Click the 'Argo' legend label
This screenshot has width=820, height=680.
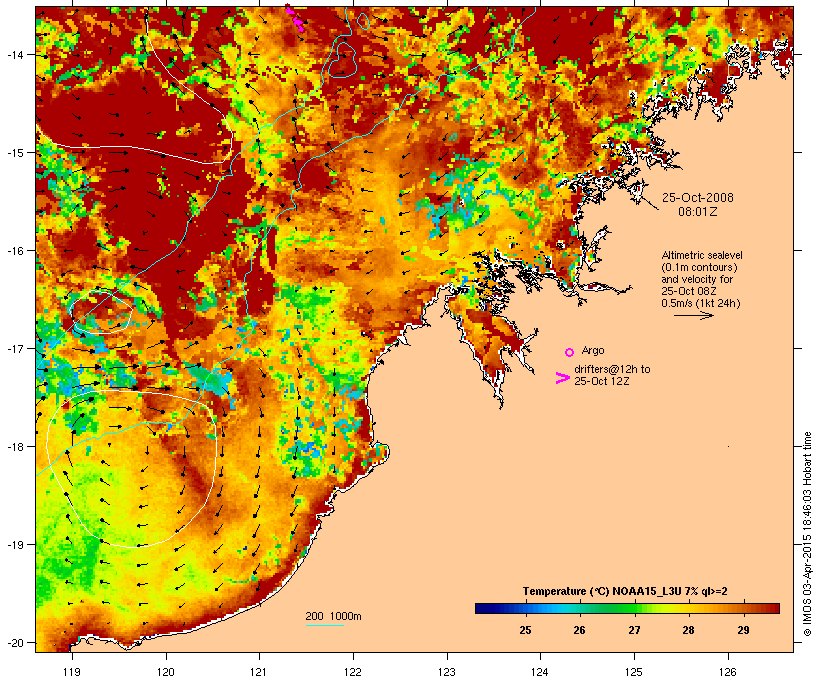coord(593,350)
